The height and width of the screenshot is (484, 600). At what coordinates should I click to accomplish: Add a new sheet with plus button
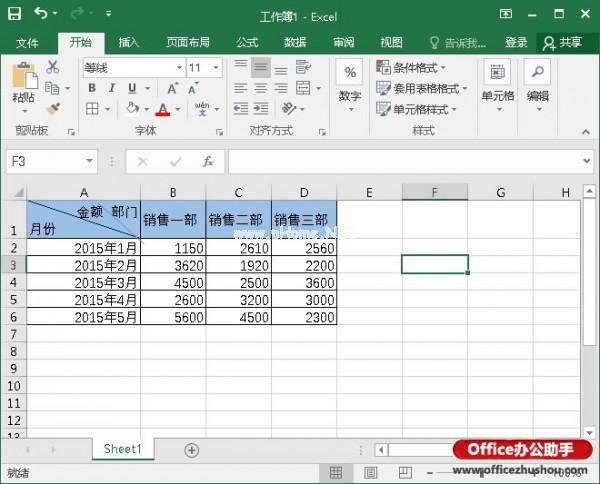[x=191, y=451]
